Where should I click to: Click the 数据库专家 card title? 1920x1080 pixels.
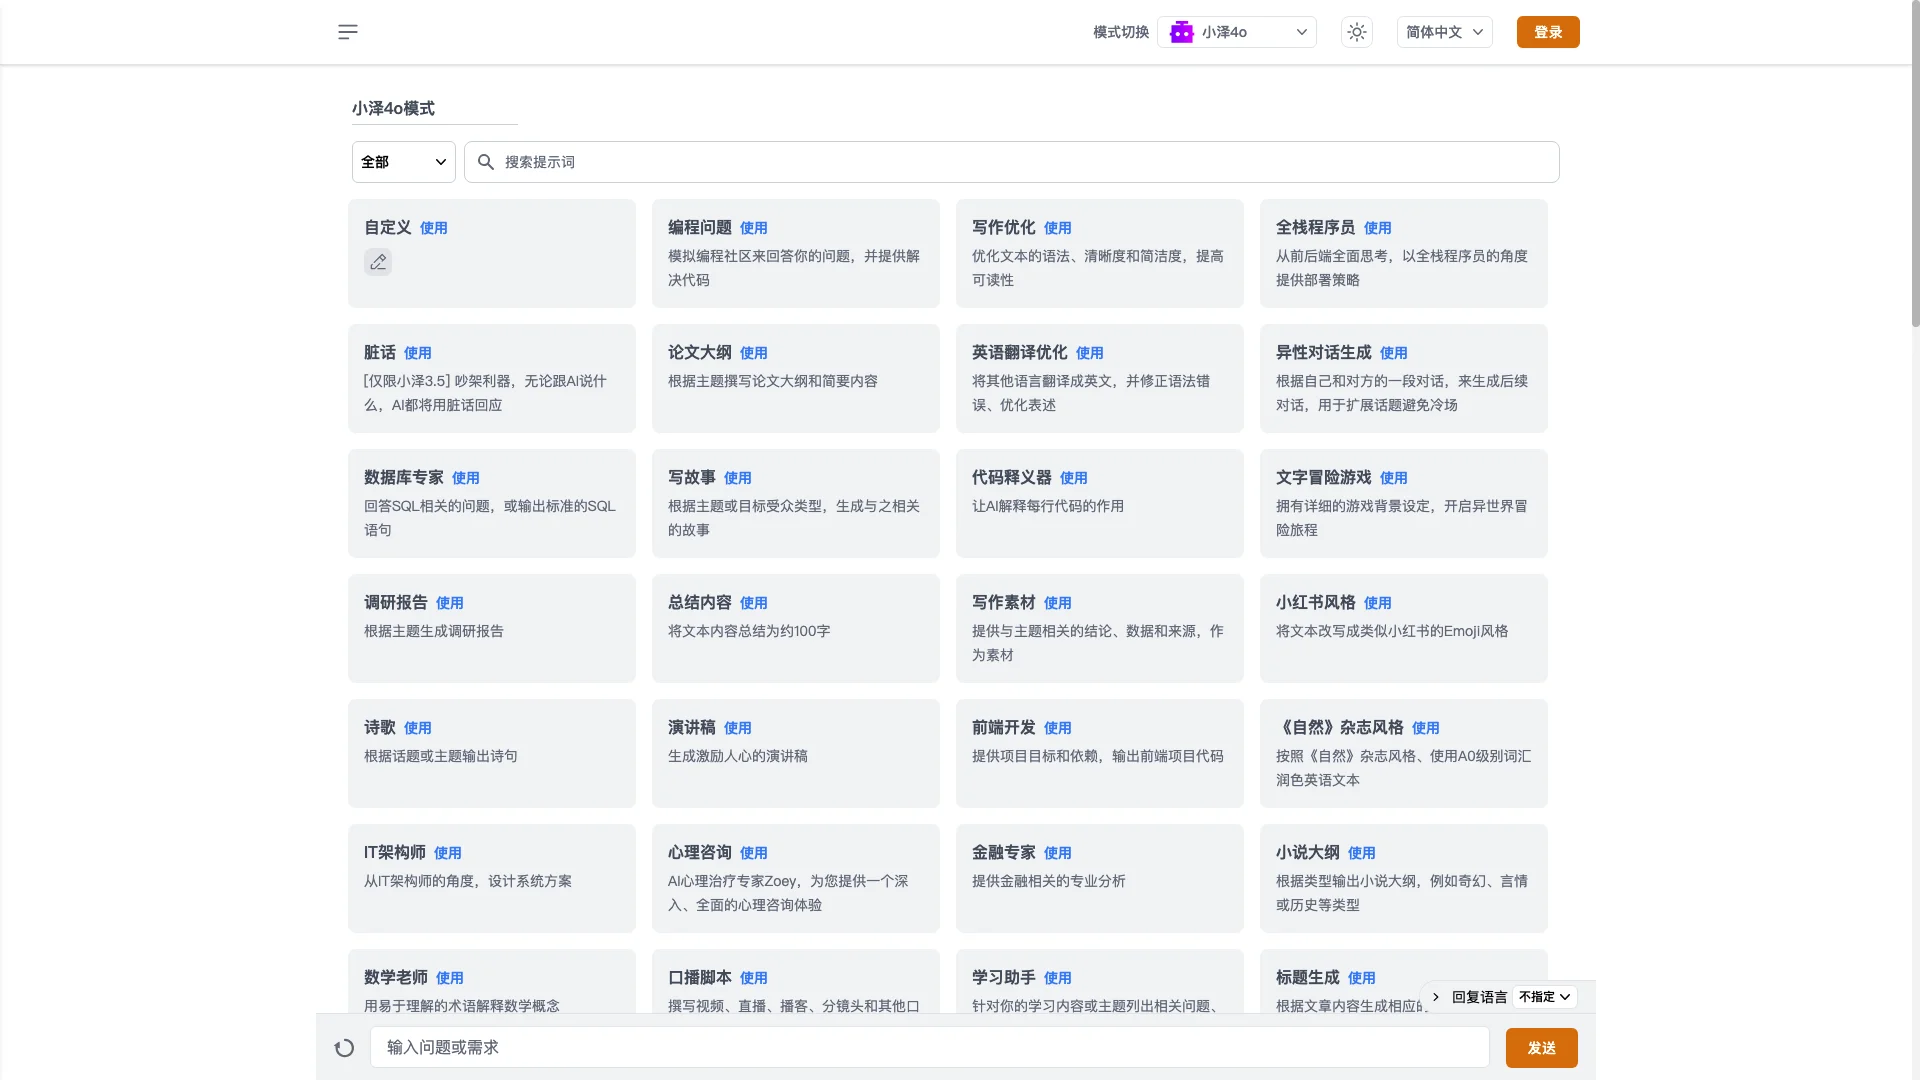click(404, 477)
